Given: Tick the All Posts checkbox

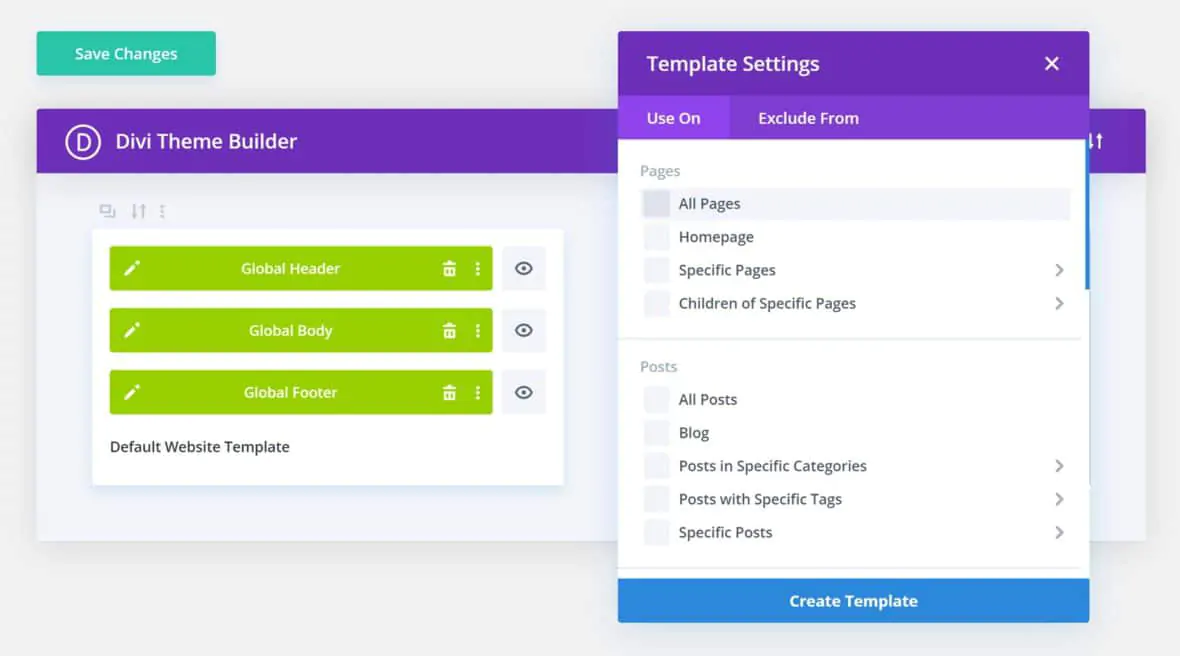Looking at the screenshot, I should pyautogui.click(x=656, y=400).
